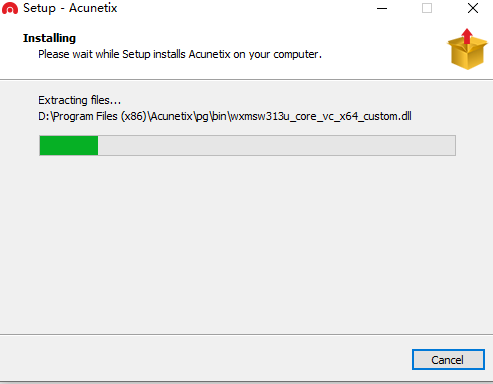Click the wxmsw313u_core_vc_x64_custom.dll file name
This screenshot has width=493, height=384.
(x=321, y=116)
